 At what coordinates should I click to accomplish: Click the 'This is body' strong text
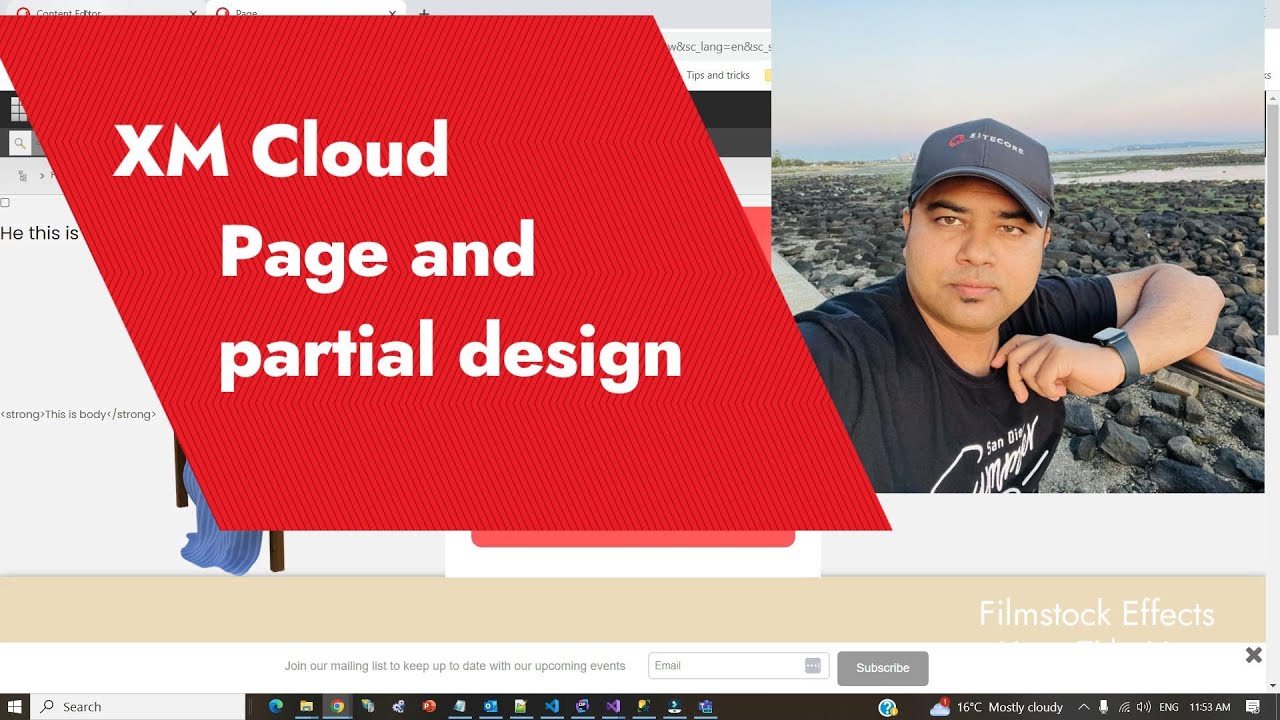tap(78, 414)
